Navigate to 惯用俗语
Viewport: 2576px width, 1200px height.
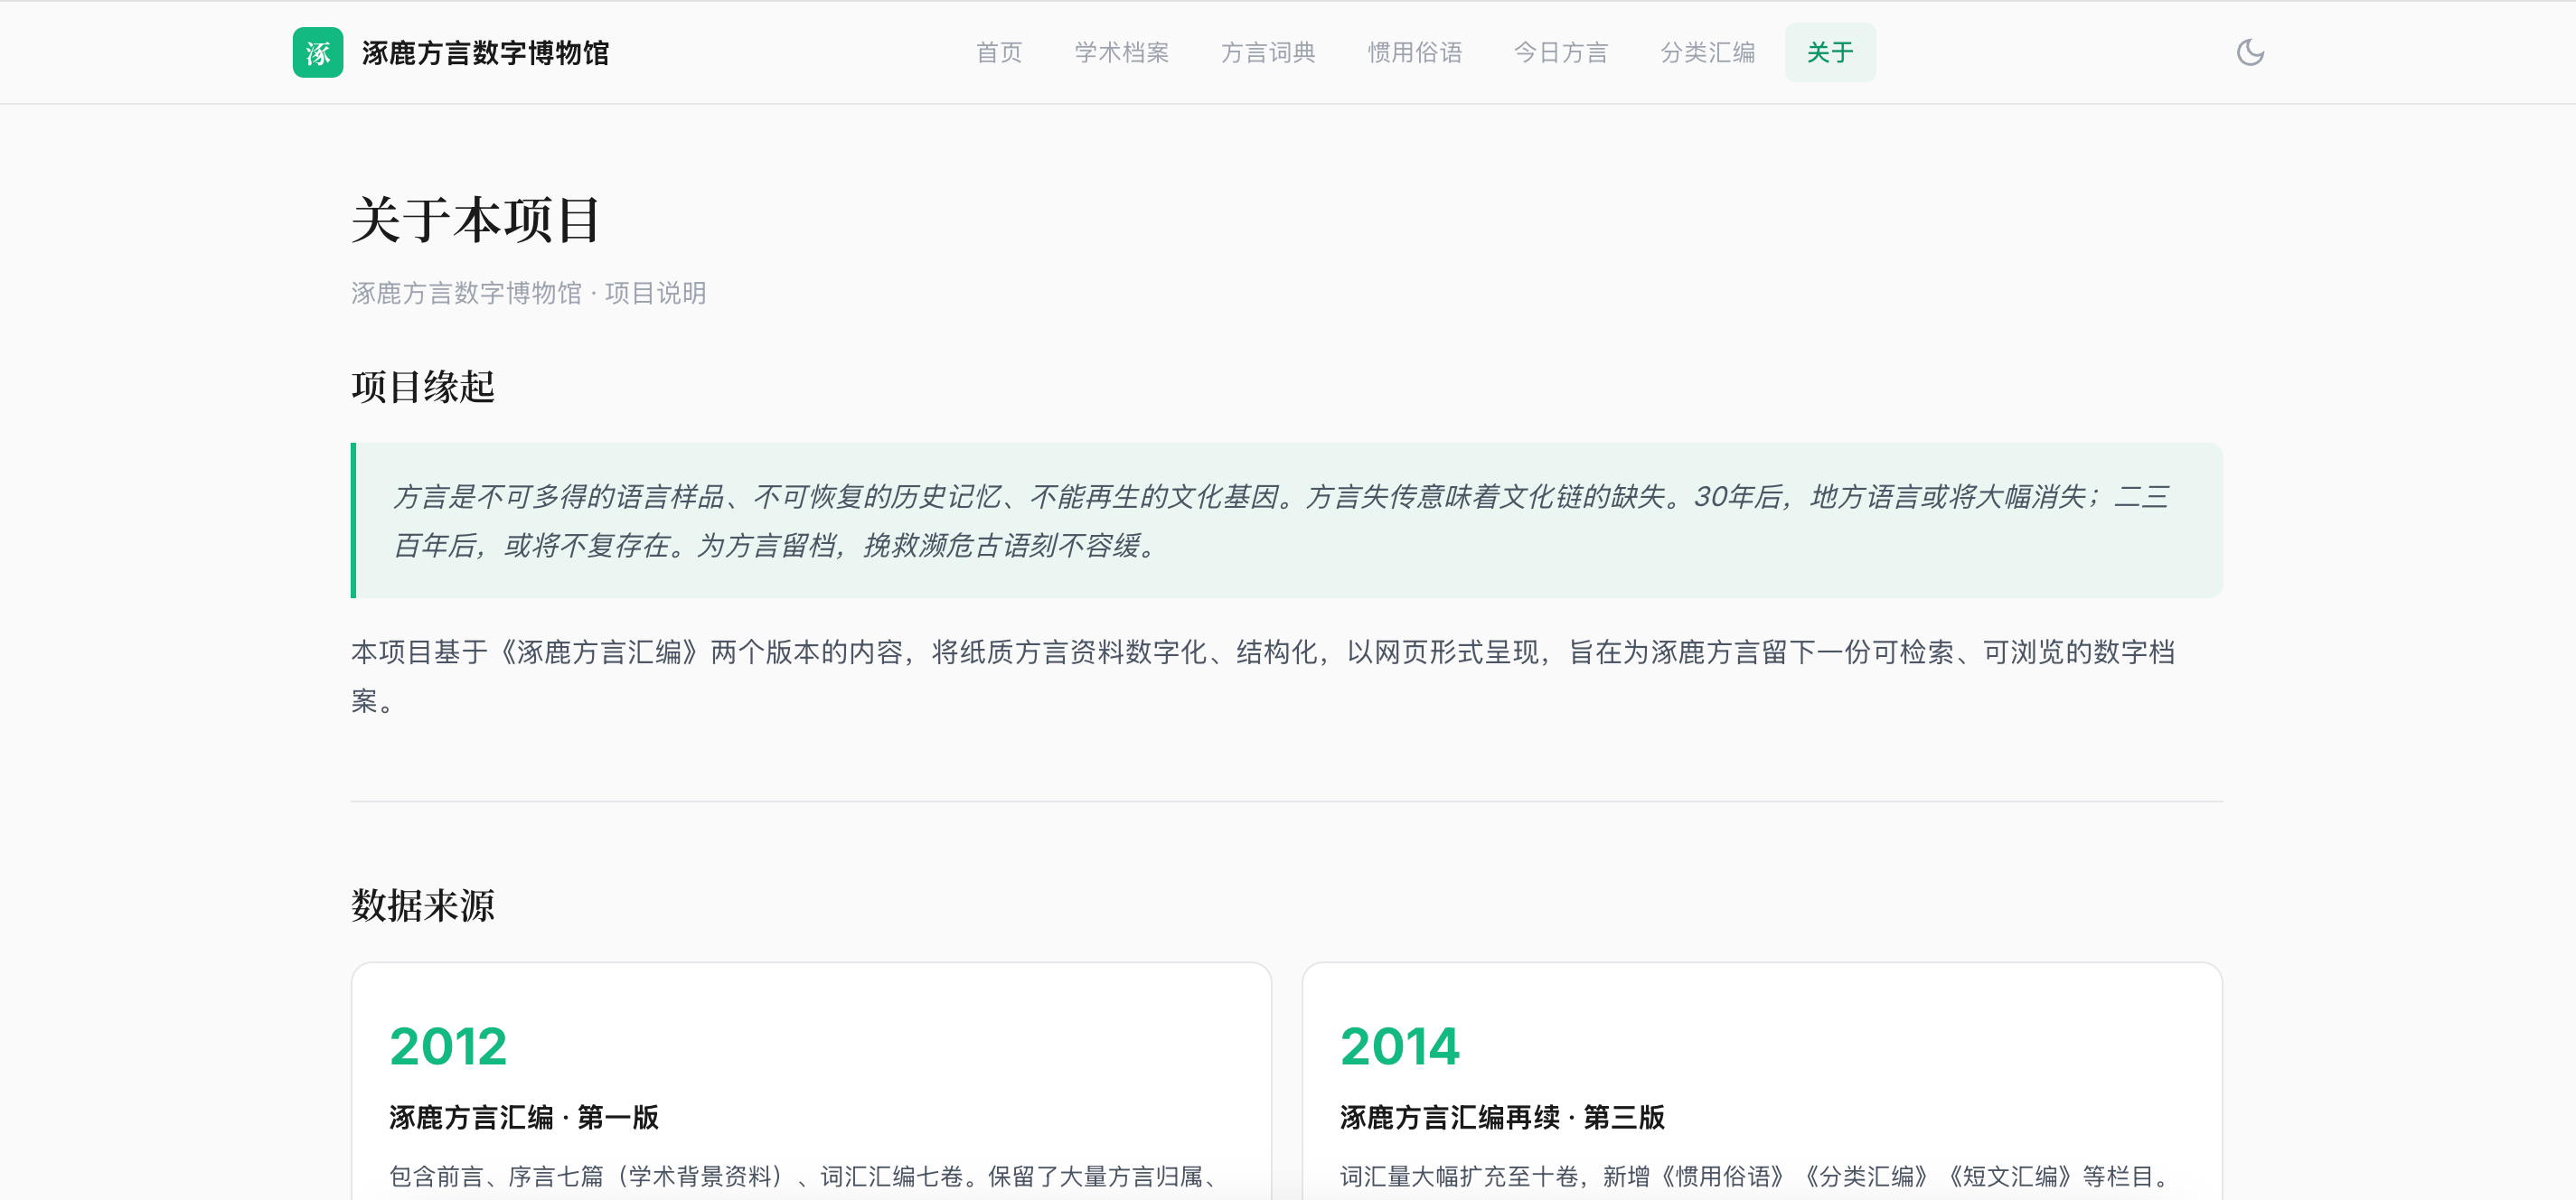pos(1415,52)
